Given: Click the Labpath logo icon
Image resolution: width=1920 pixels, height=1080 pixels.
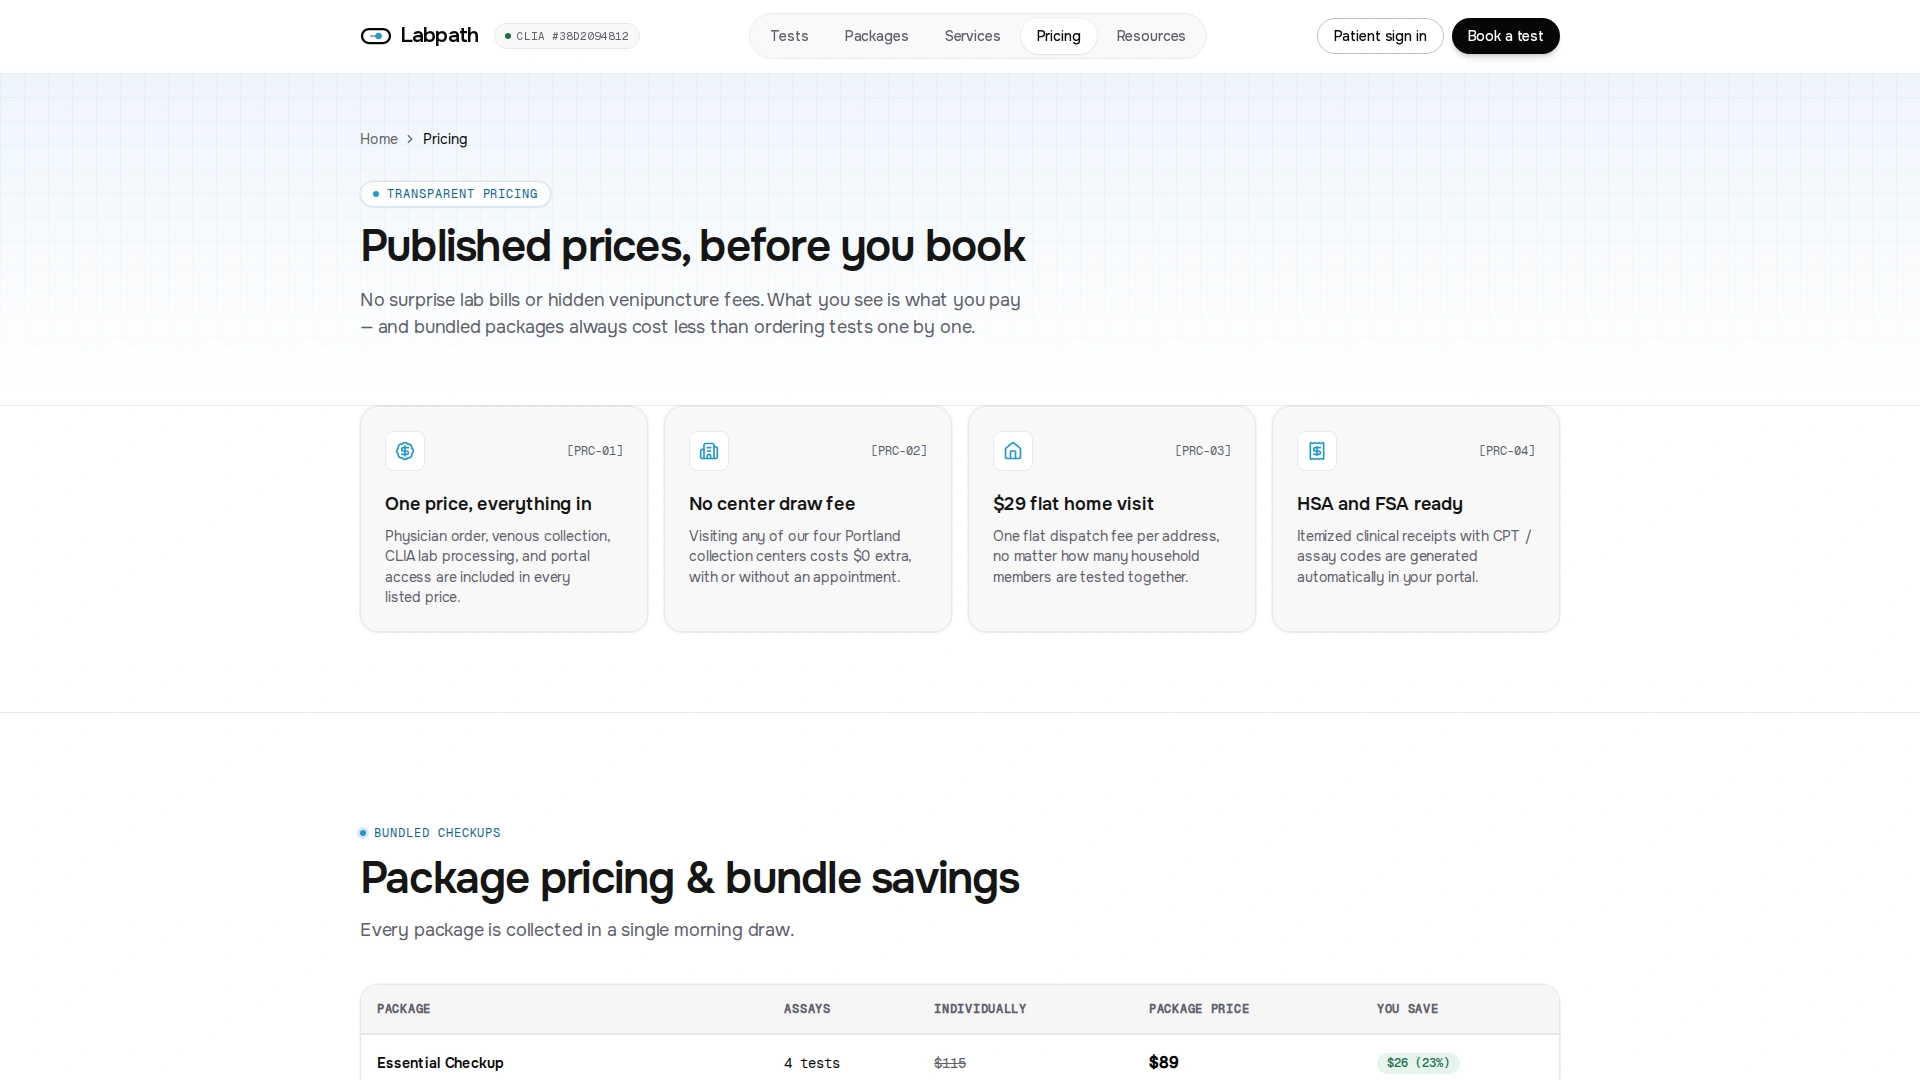Looking at the screenshot, I should (x=376, y=36).
